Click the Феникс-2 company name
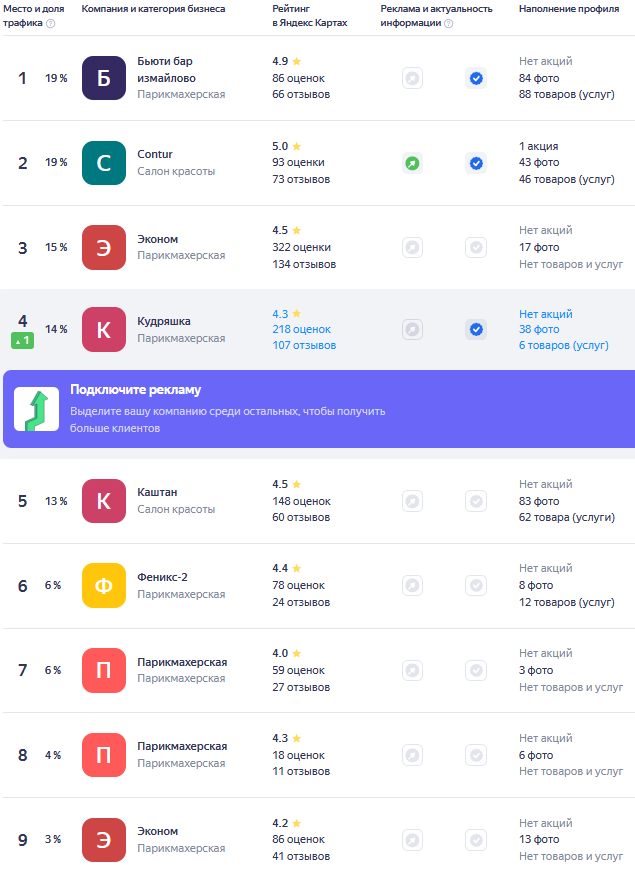 pos(162,577)
